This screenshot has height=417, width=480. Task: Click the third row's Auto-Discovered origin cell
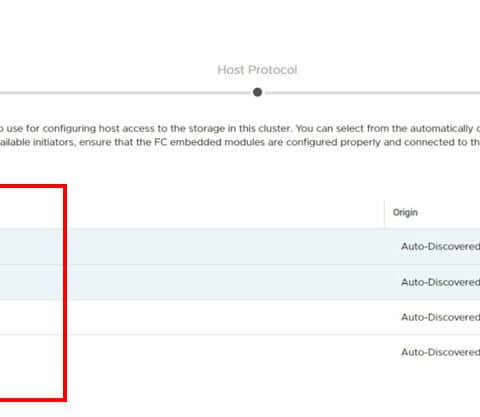[440, 317]
